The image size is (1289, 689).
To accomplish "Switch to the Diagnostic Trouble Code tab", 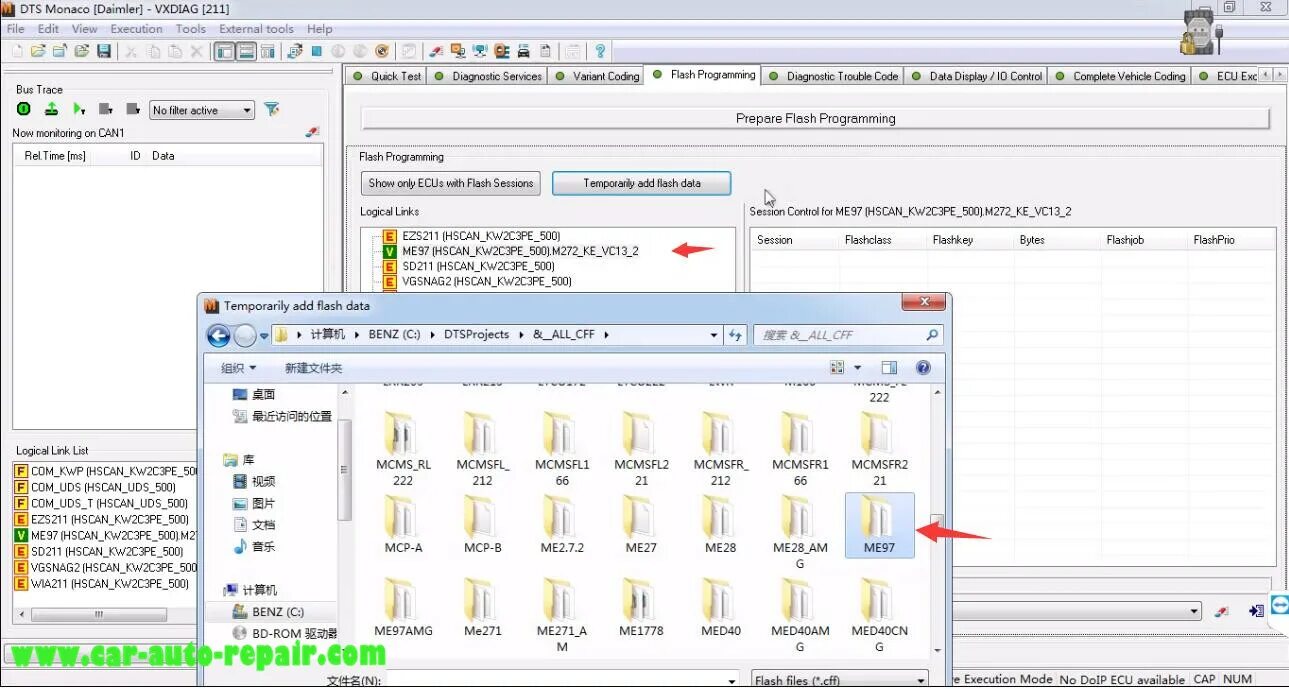I will 834,76.
